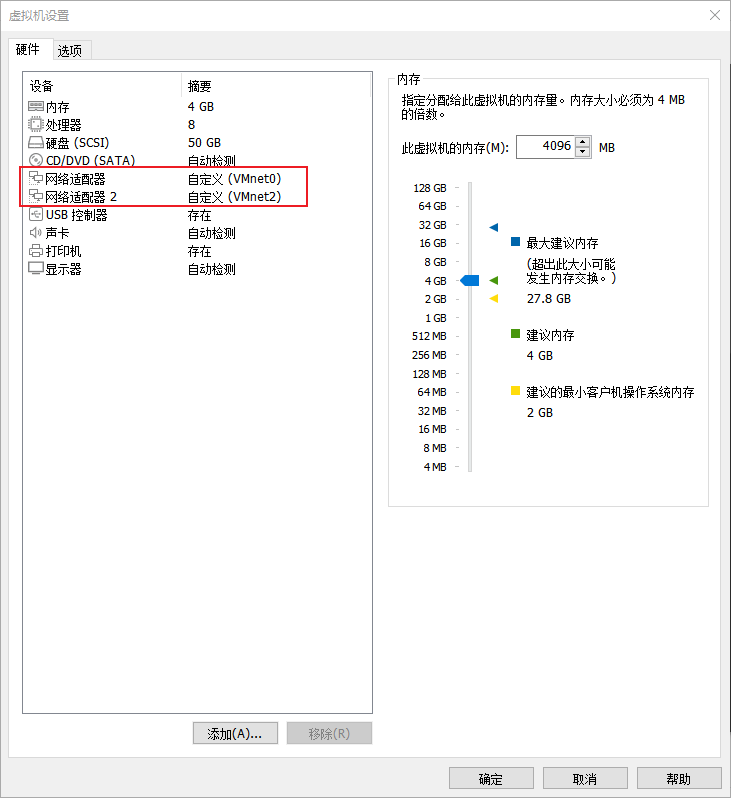Click the 取消 button
Viewport: 731px width, 798px height.
point(584,779)
